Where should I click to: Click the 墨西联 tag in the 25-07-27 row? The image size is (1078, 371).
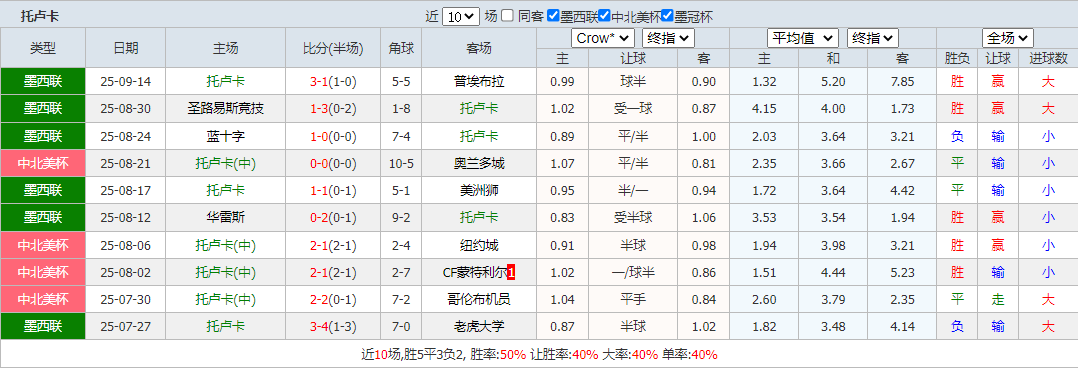(x=43, y=327)
